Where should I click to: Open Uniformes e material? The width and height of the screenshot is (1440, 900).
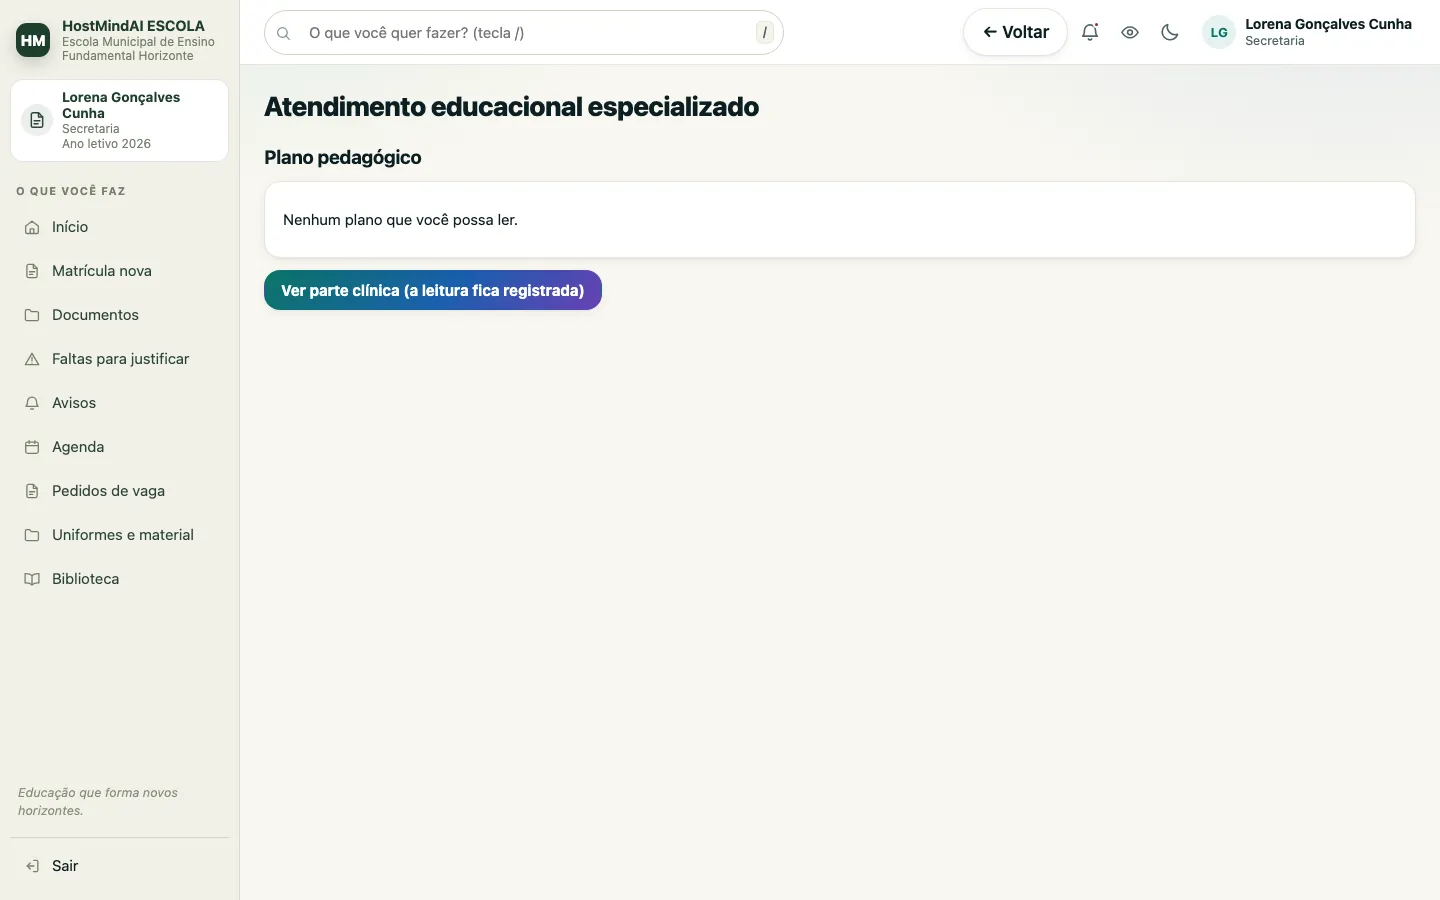(120, 535)
